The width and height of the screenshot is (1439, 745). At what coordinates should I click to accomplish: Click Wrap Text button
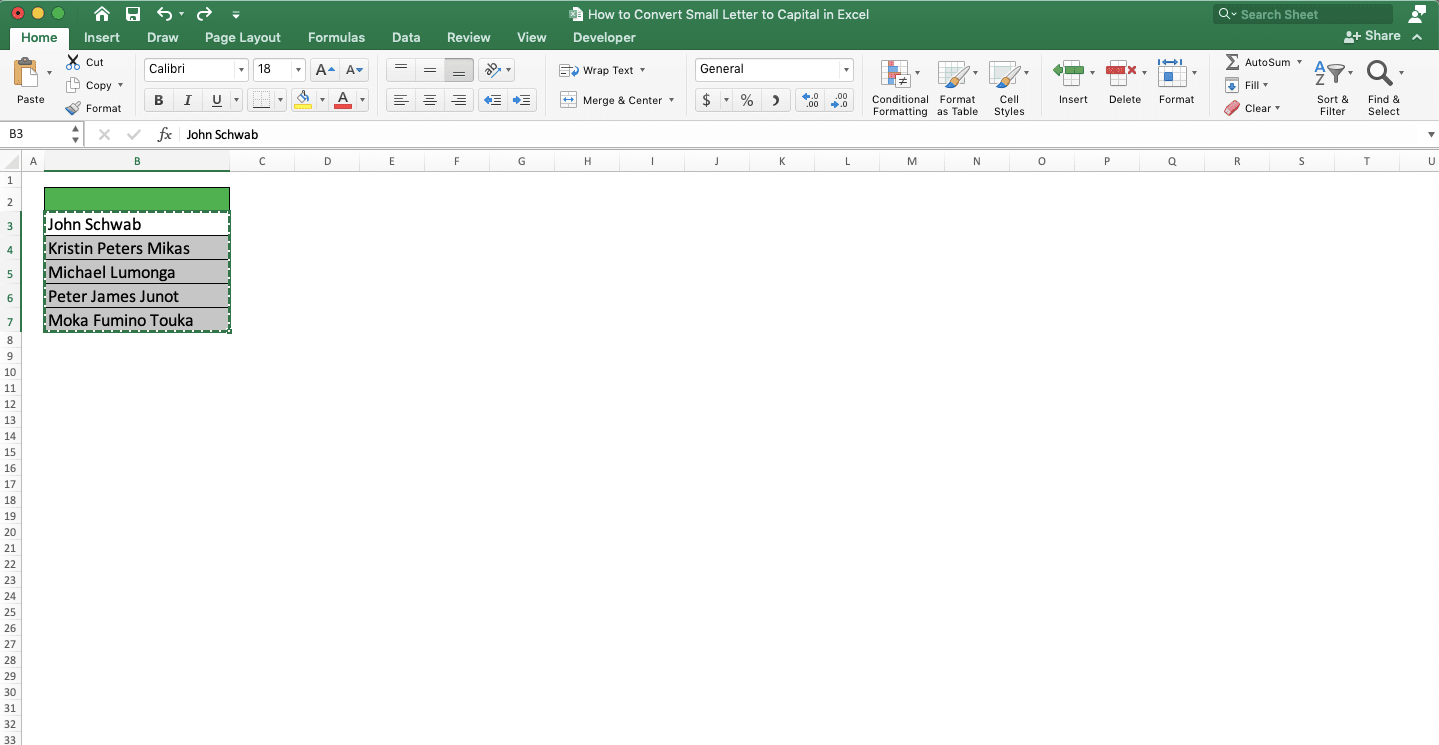(x=602, y=70)
